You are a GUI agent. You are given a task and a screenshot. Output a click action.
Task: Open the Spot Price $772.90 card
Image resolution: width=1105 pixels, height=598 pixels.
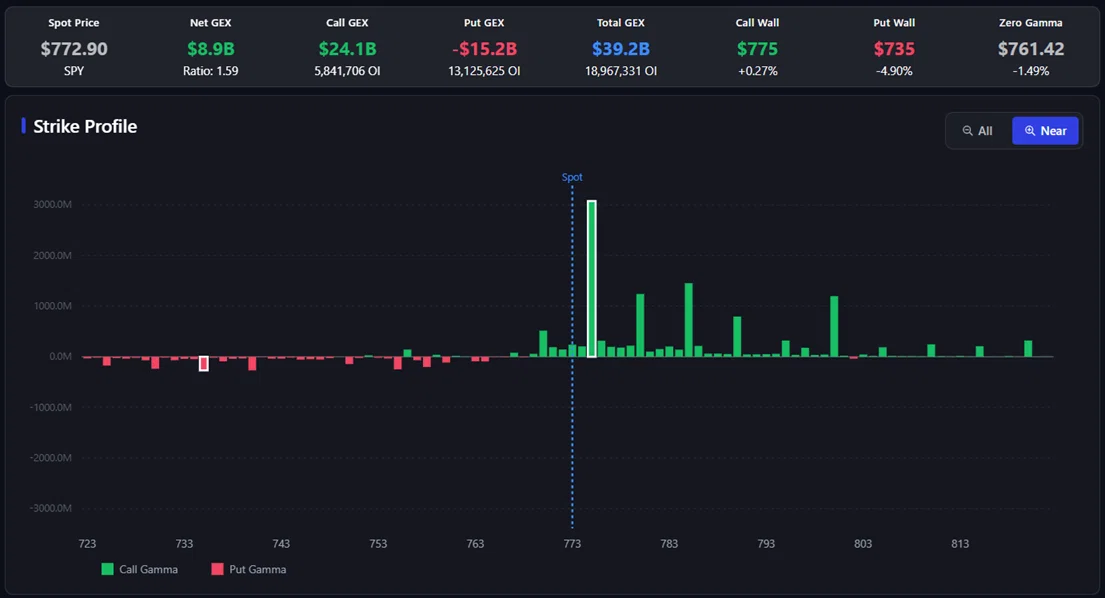pyautogui.click(x=74, y=47)
